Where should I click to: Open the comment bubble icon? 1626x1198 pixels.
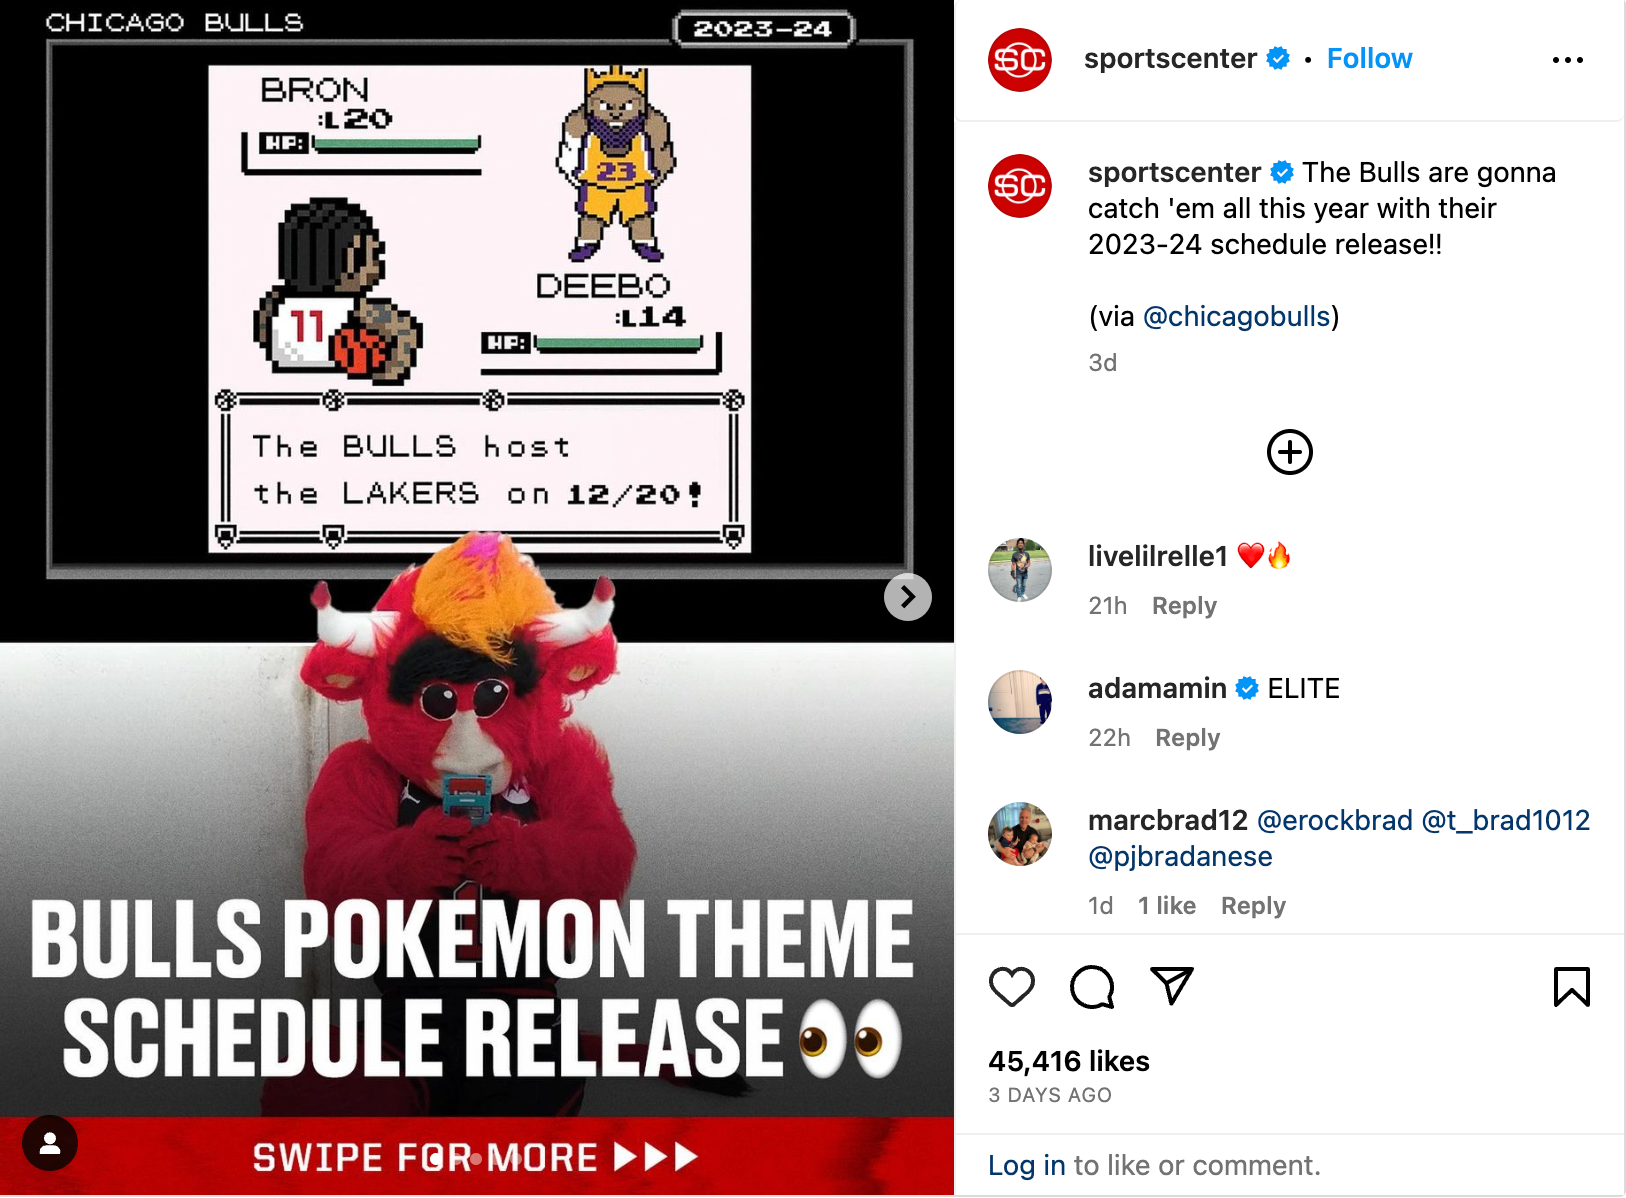[x=1092, y=987]
